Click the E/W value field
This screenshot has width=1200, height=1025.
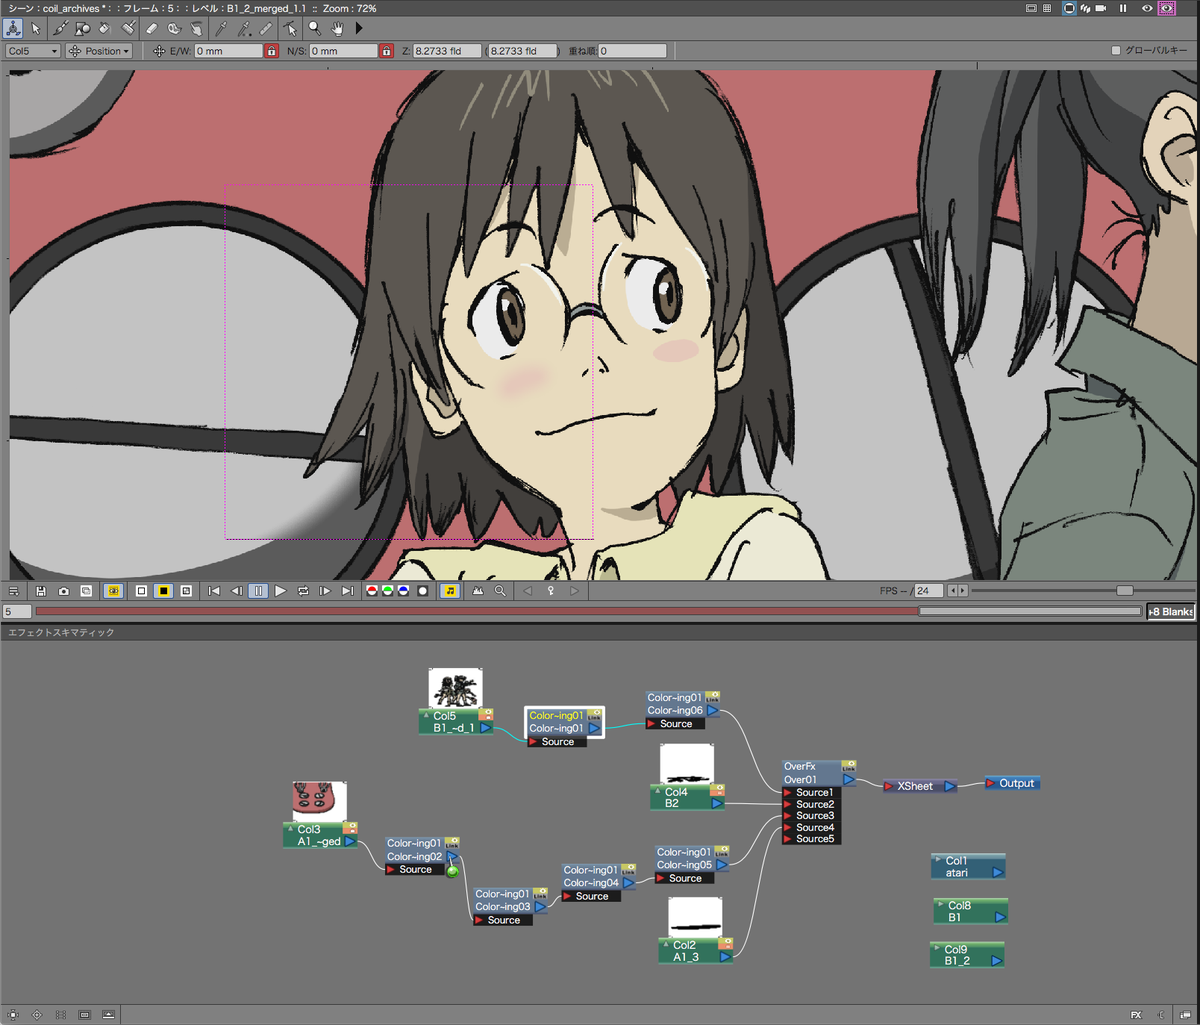point(228,51)
